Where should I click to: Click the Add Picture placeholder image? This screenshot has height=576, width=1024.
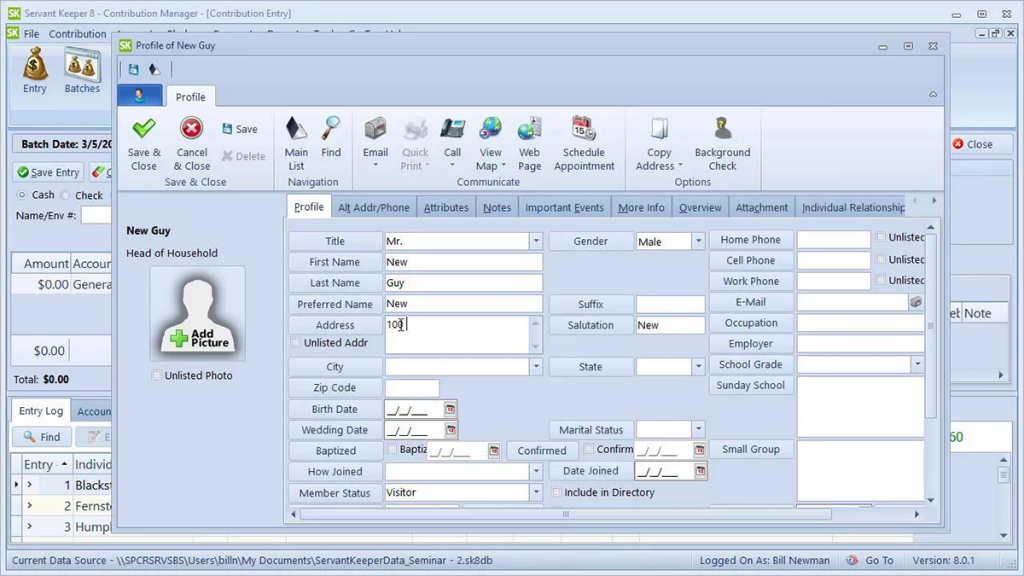(198, 313)
